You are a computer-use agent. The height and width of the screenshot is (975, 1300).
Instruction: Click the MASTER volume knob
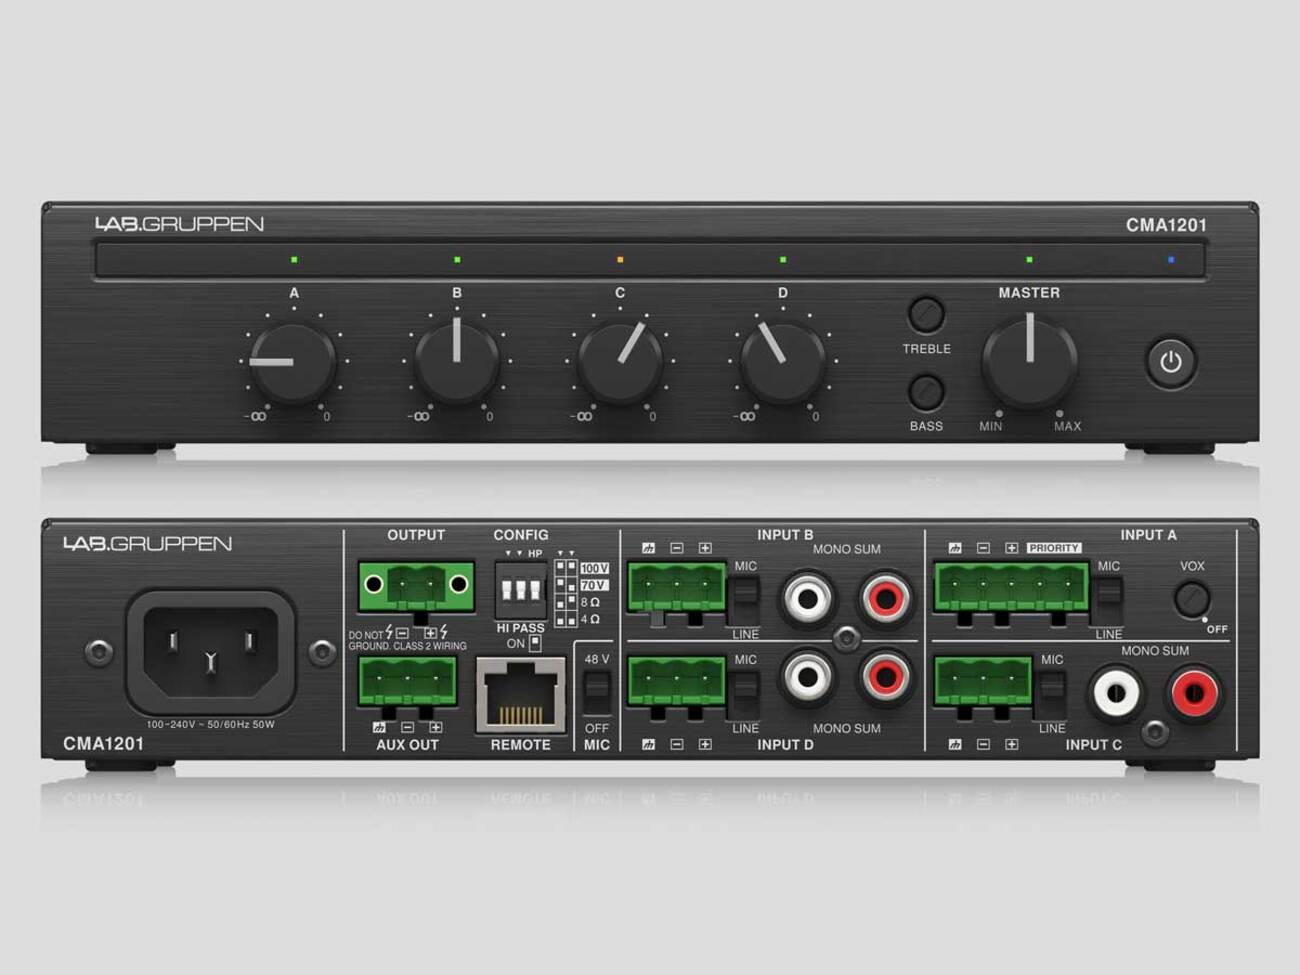[1030, 361]
